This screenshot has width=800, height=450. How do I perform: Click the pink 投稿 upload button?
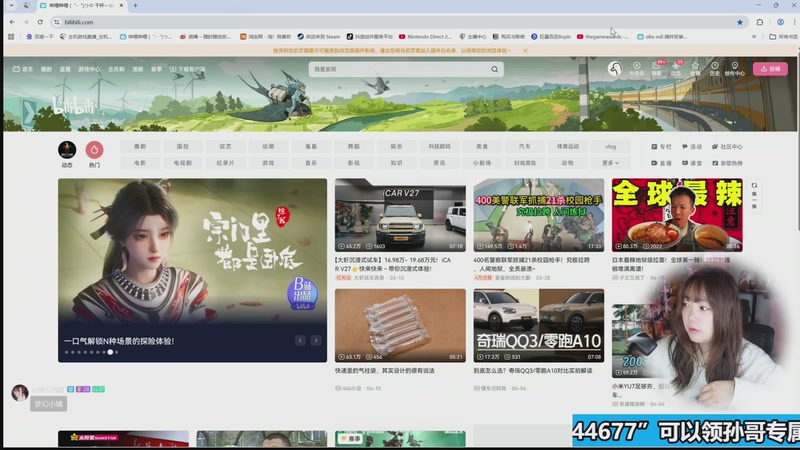770,69
